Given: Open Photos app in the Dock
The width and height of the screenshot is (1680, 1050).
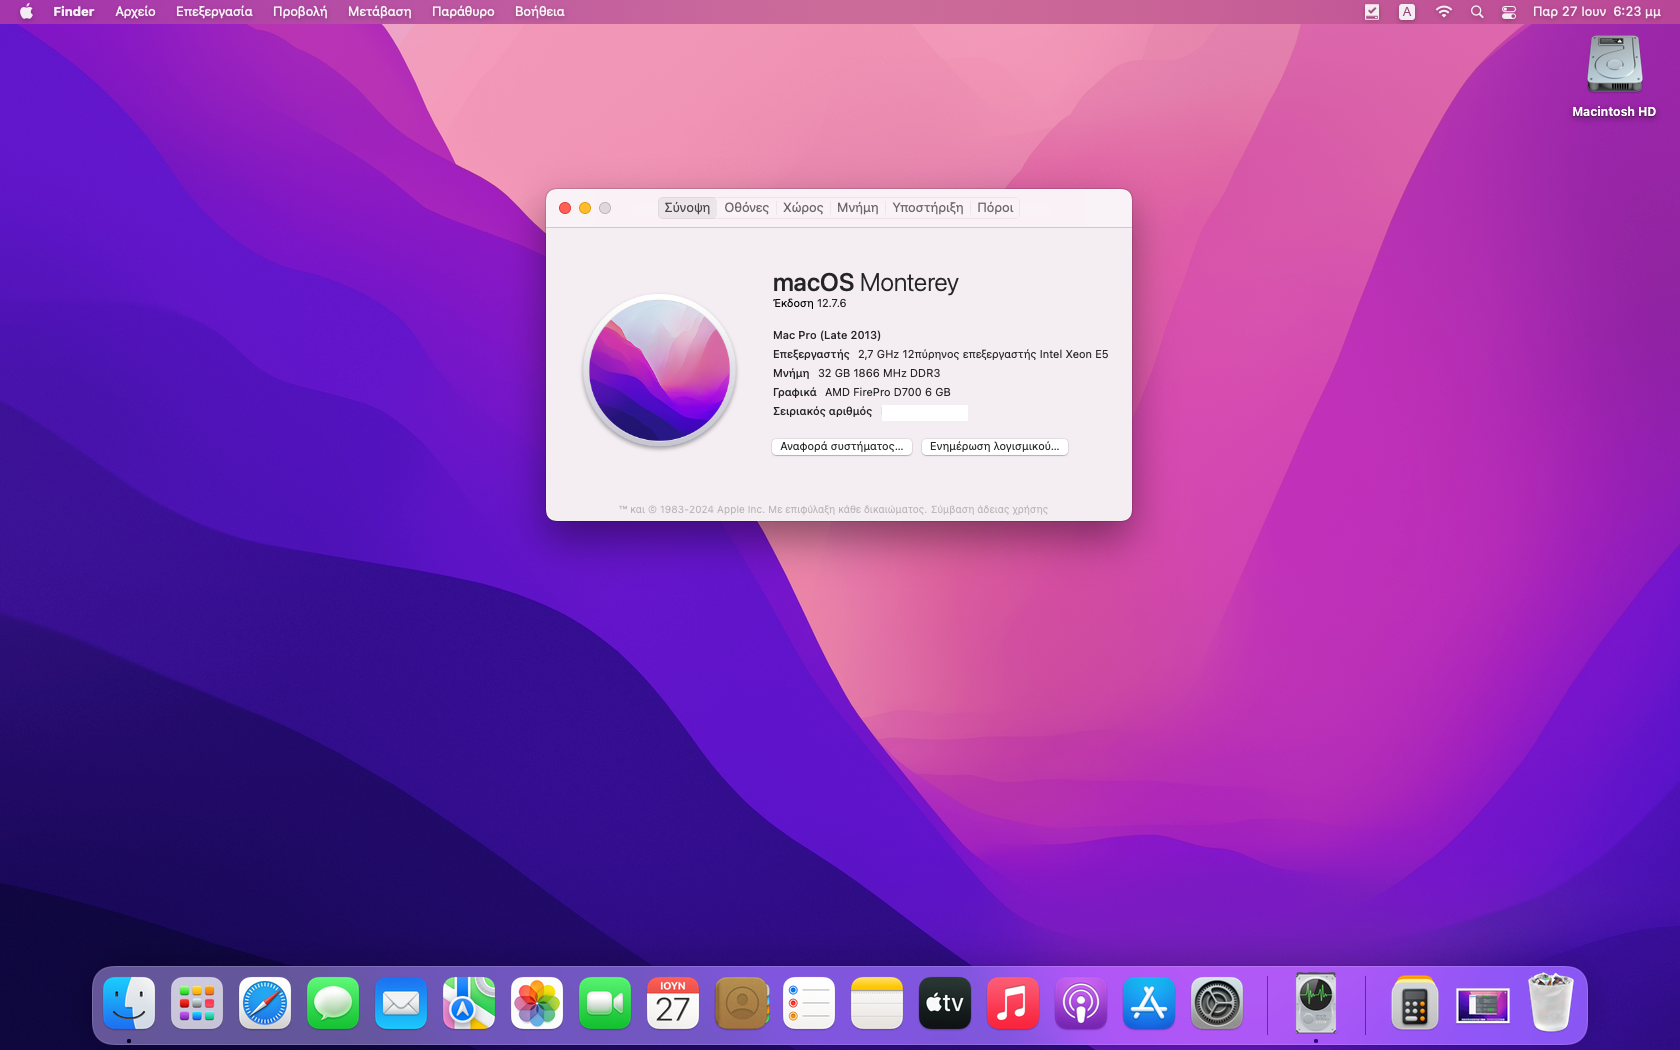Looking at the screenshot, I should click(x=537, y=1003).
